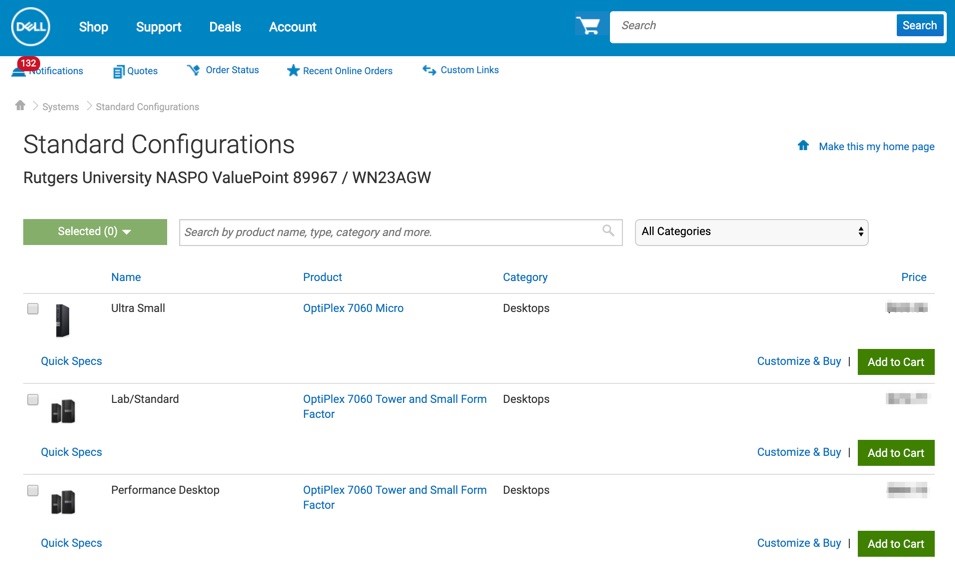Click Make this my home page

876,146
